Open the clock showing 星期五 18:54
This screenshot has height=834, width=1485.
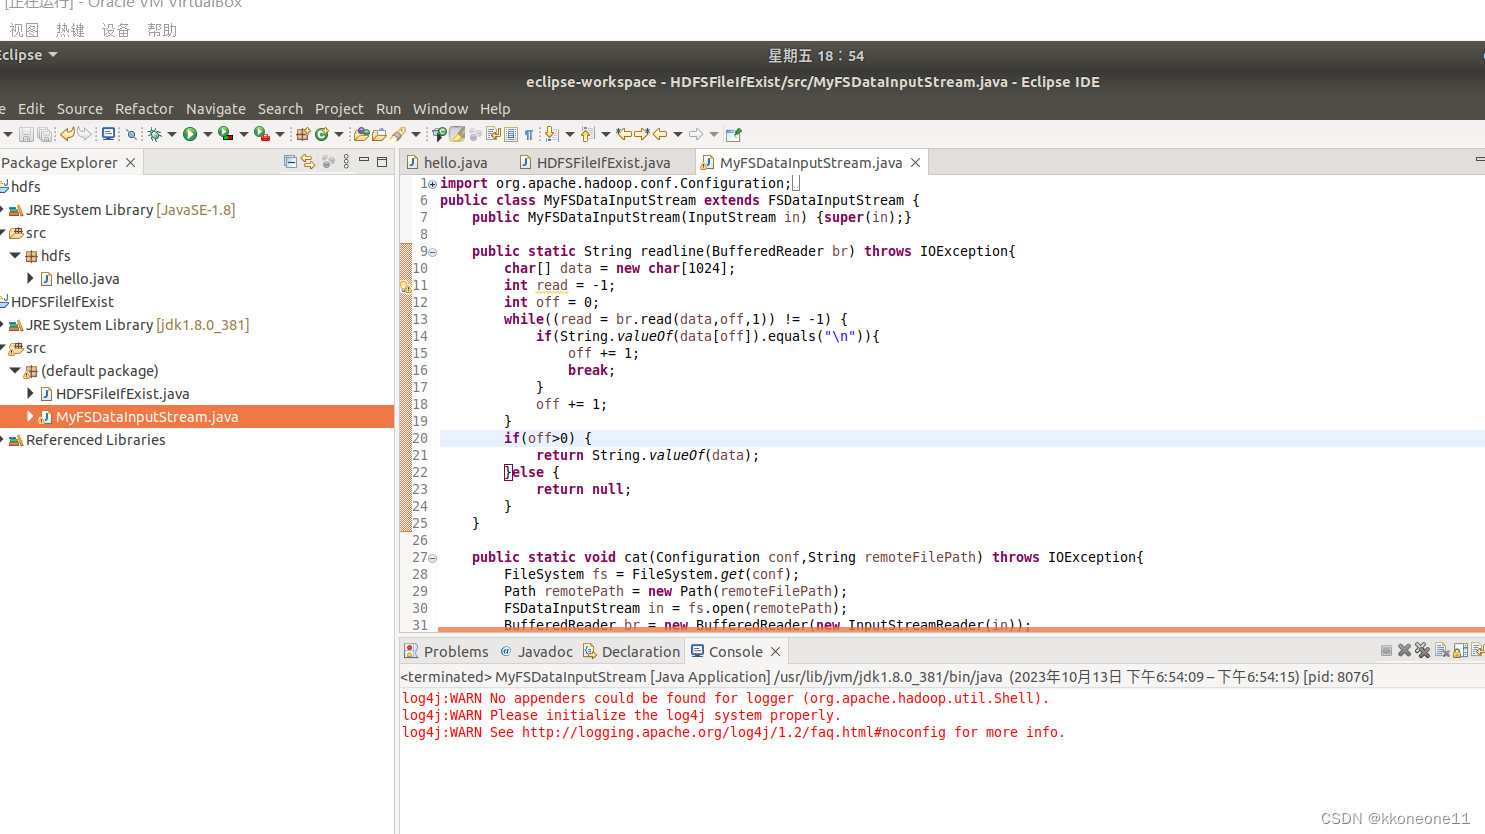pos(816,56)
